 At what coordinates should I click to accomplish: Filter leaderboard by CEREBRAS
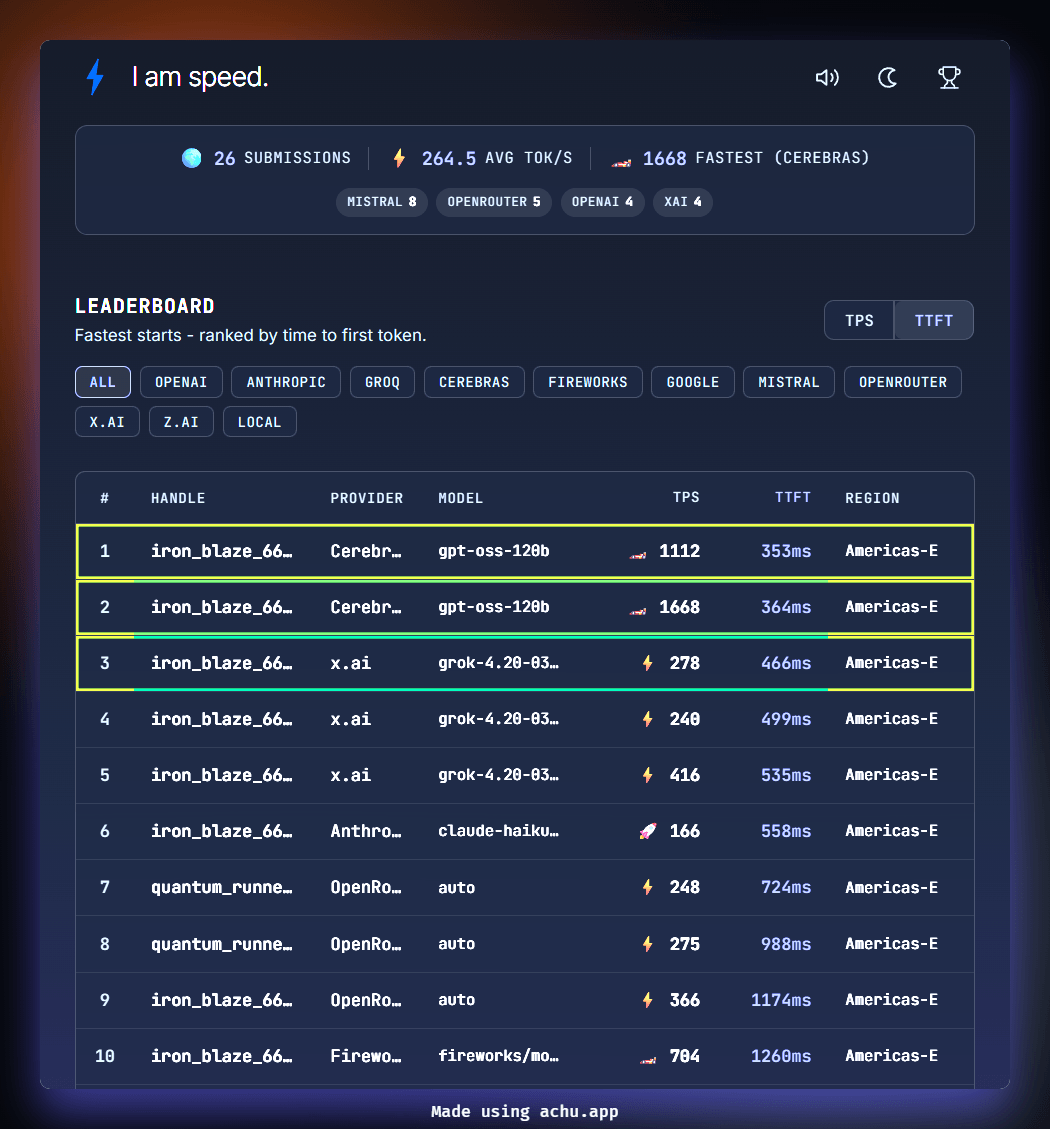pos(475,382)
